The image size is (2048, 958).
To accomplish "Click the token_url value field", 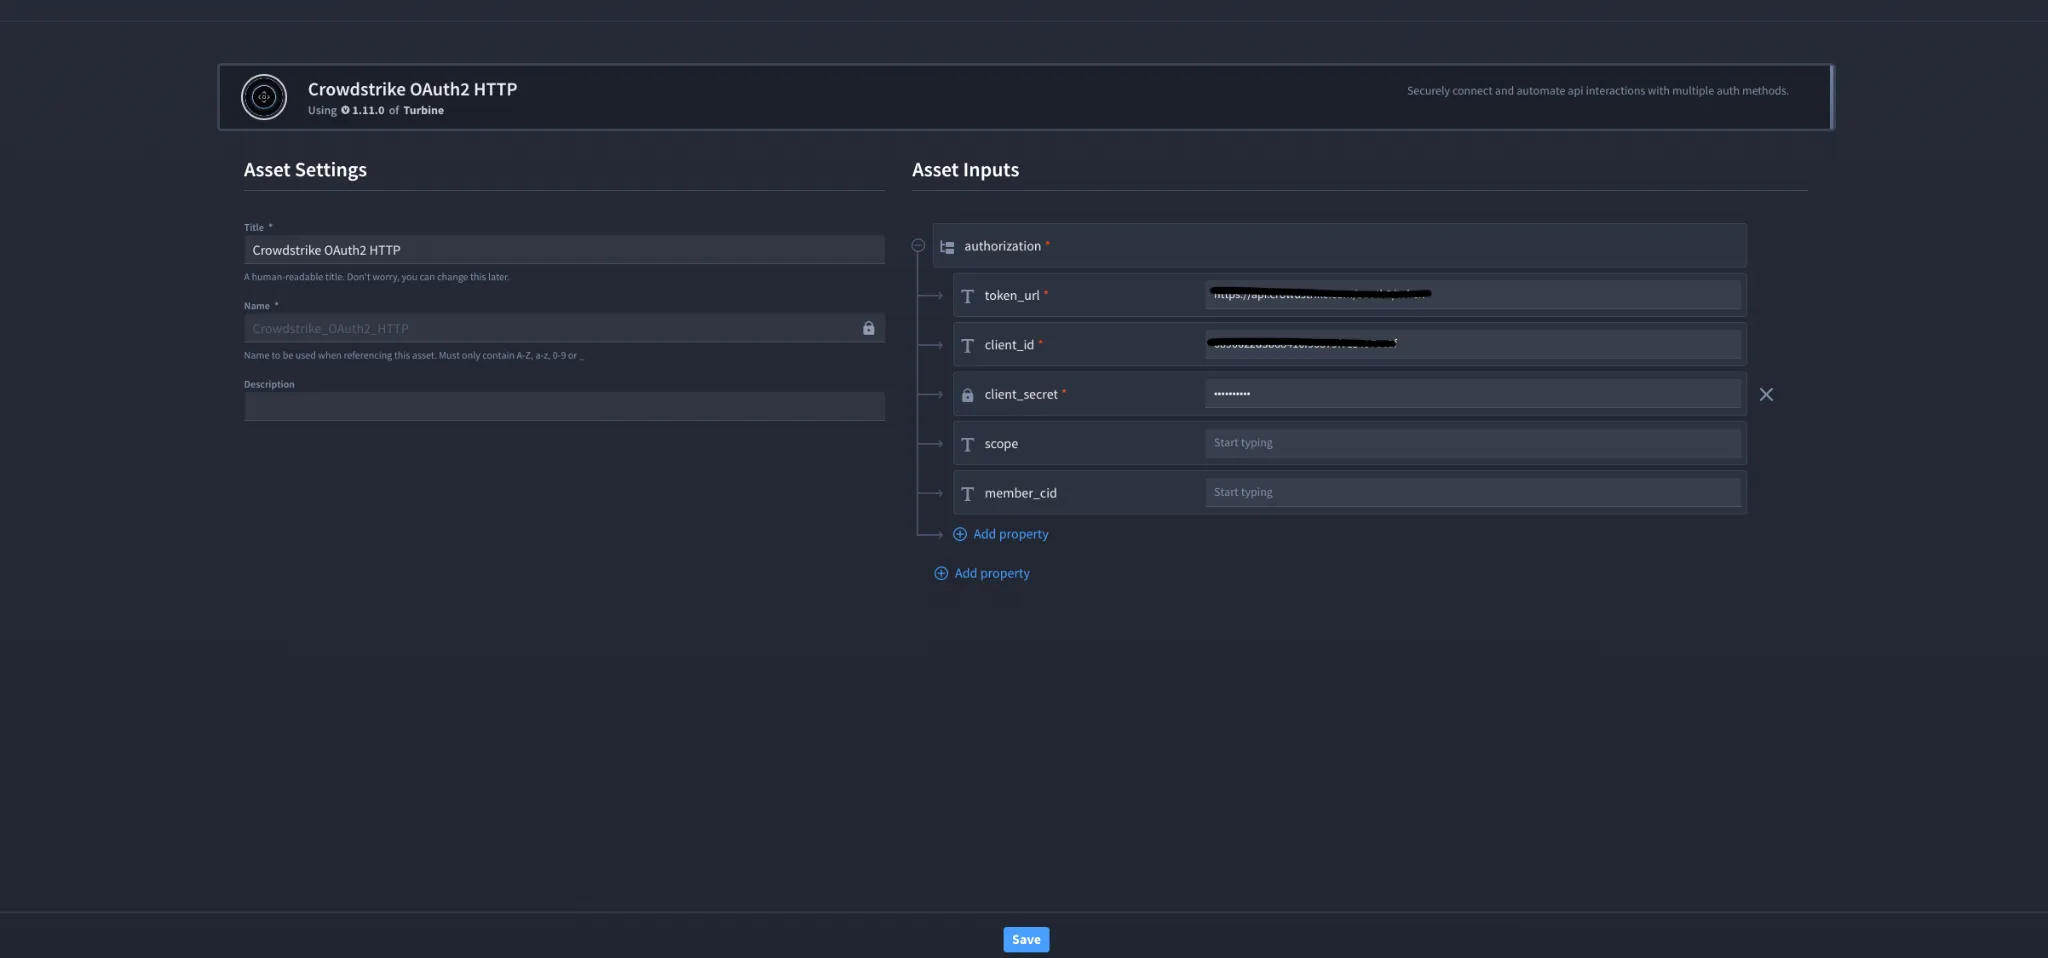I will [x=1473, y=295].
